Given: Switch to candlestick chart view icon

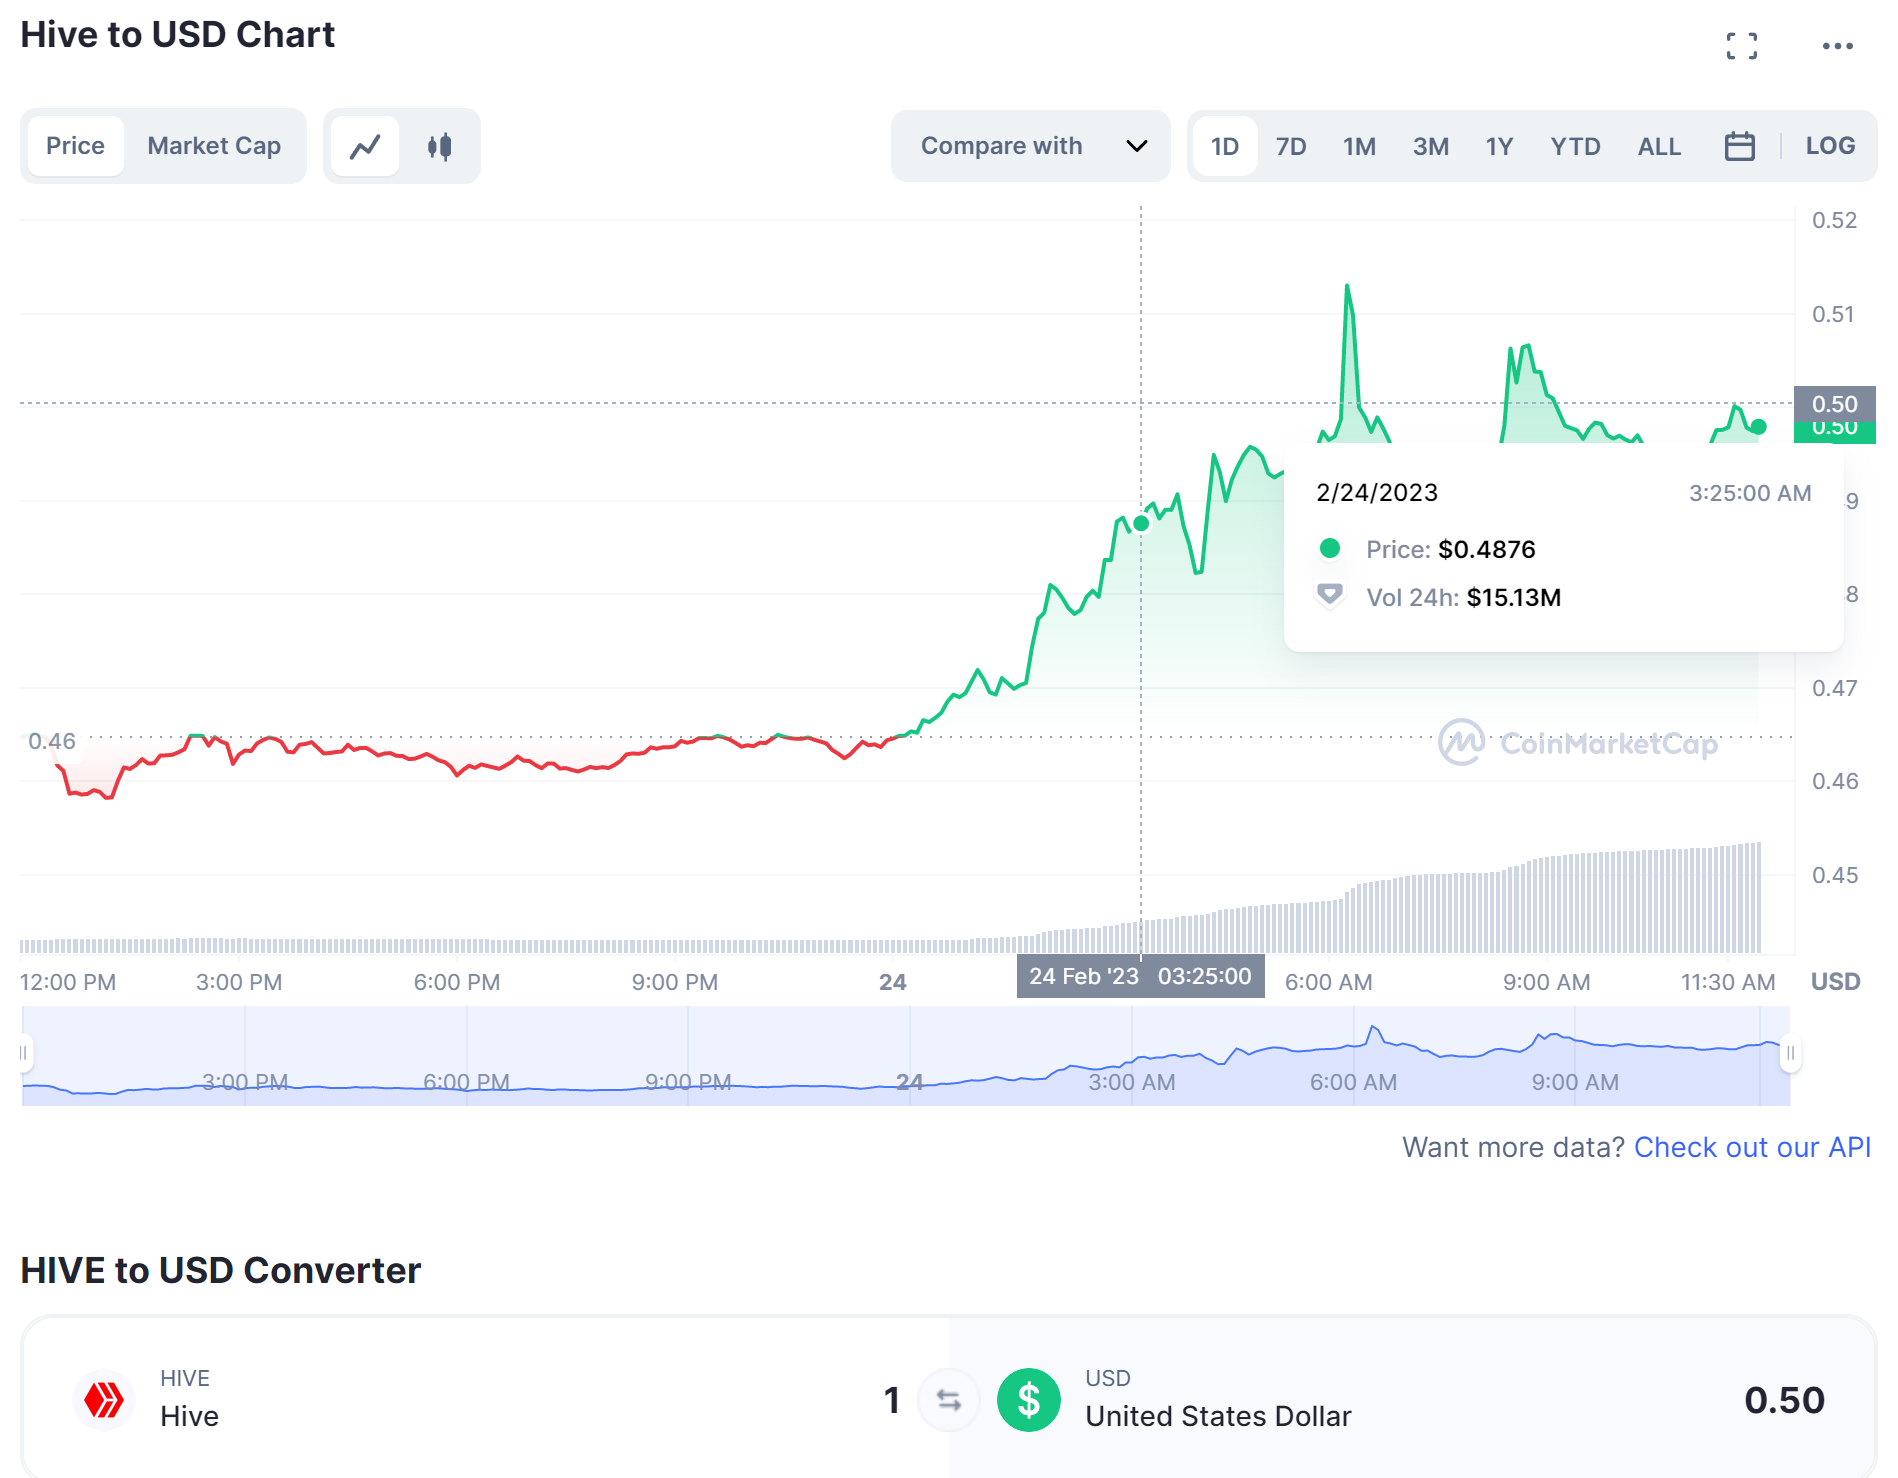Looking at the screenshot, I should pos(439,146).
